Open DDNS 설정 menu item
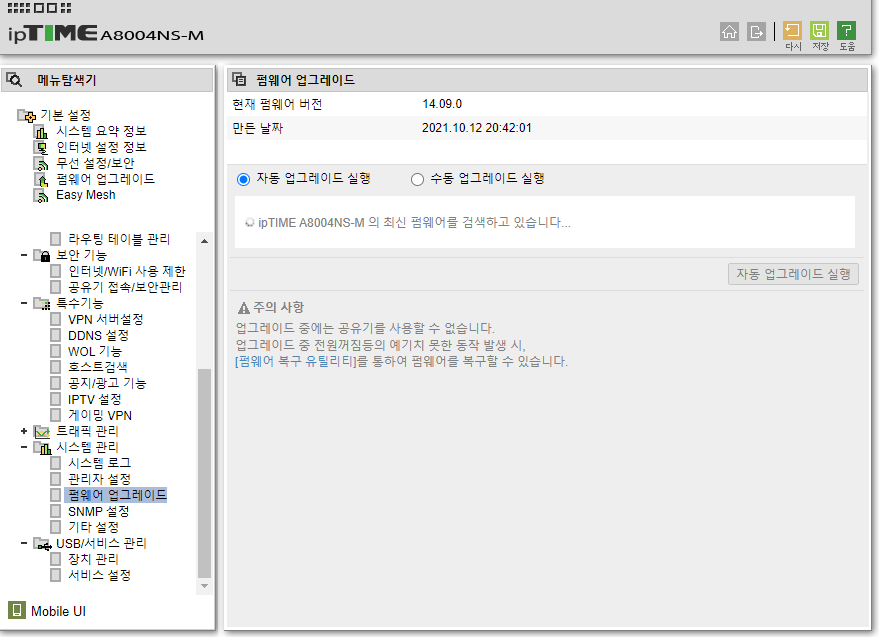 [x=98, y=335]
